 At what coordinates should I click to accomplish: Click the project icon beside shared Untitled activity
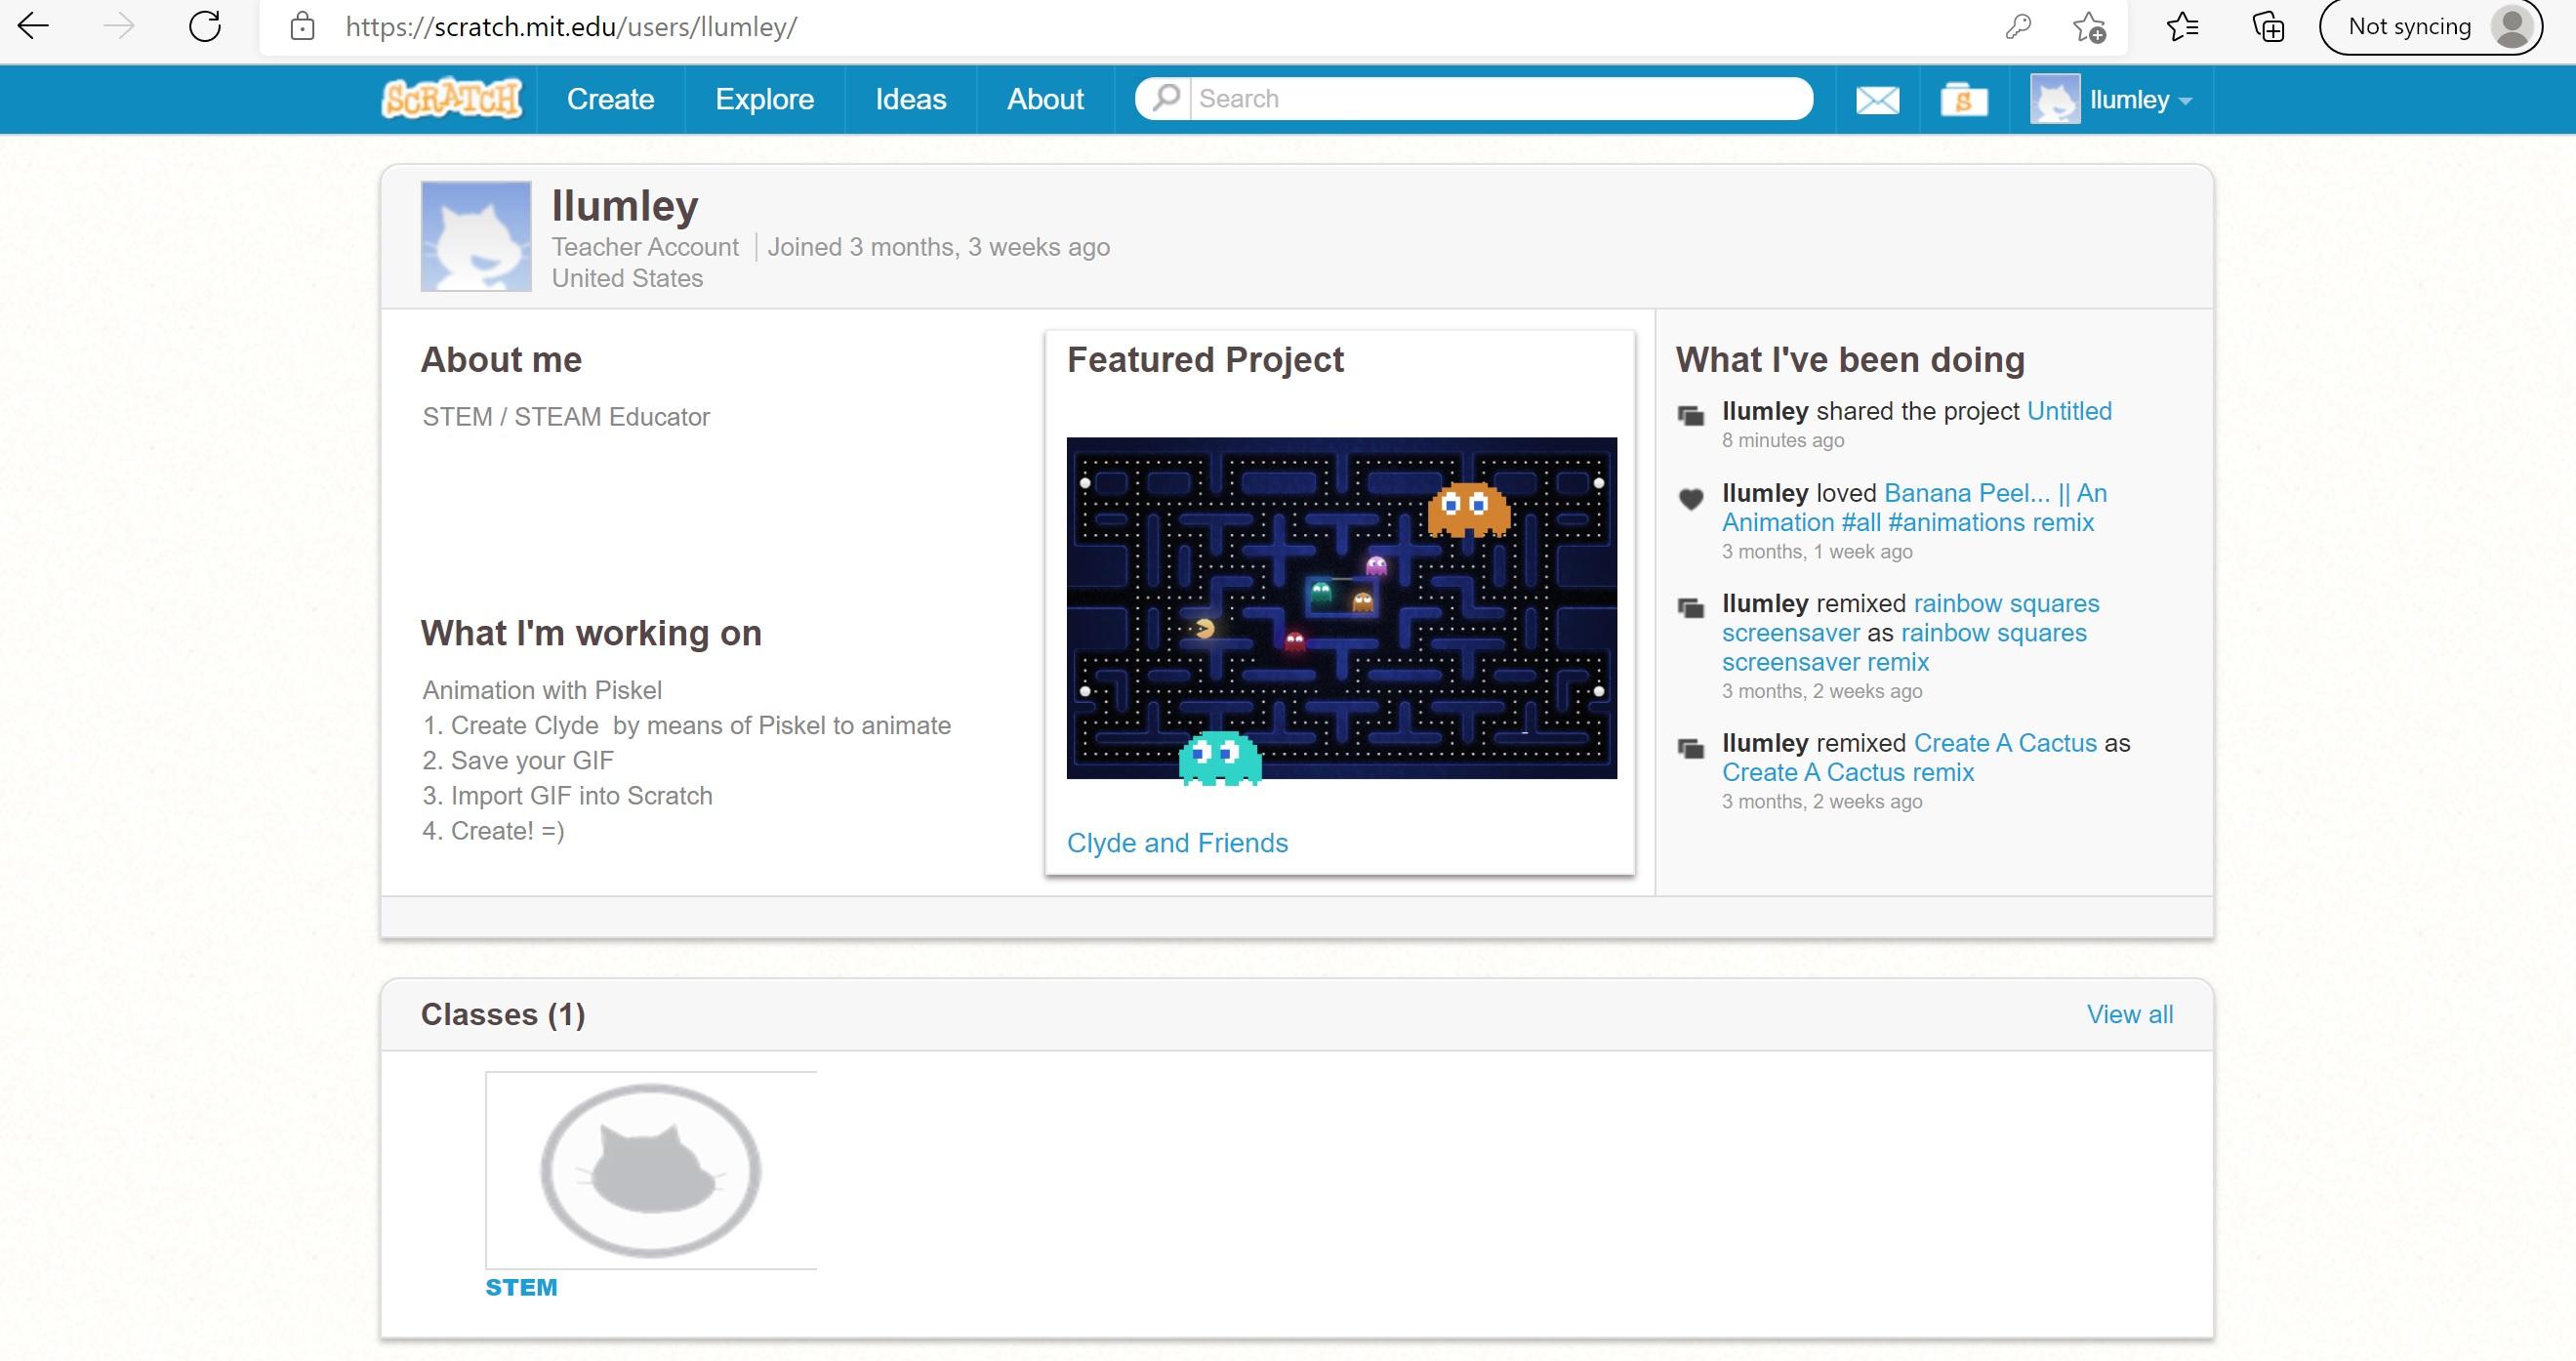tap(1691, 415)
